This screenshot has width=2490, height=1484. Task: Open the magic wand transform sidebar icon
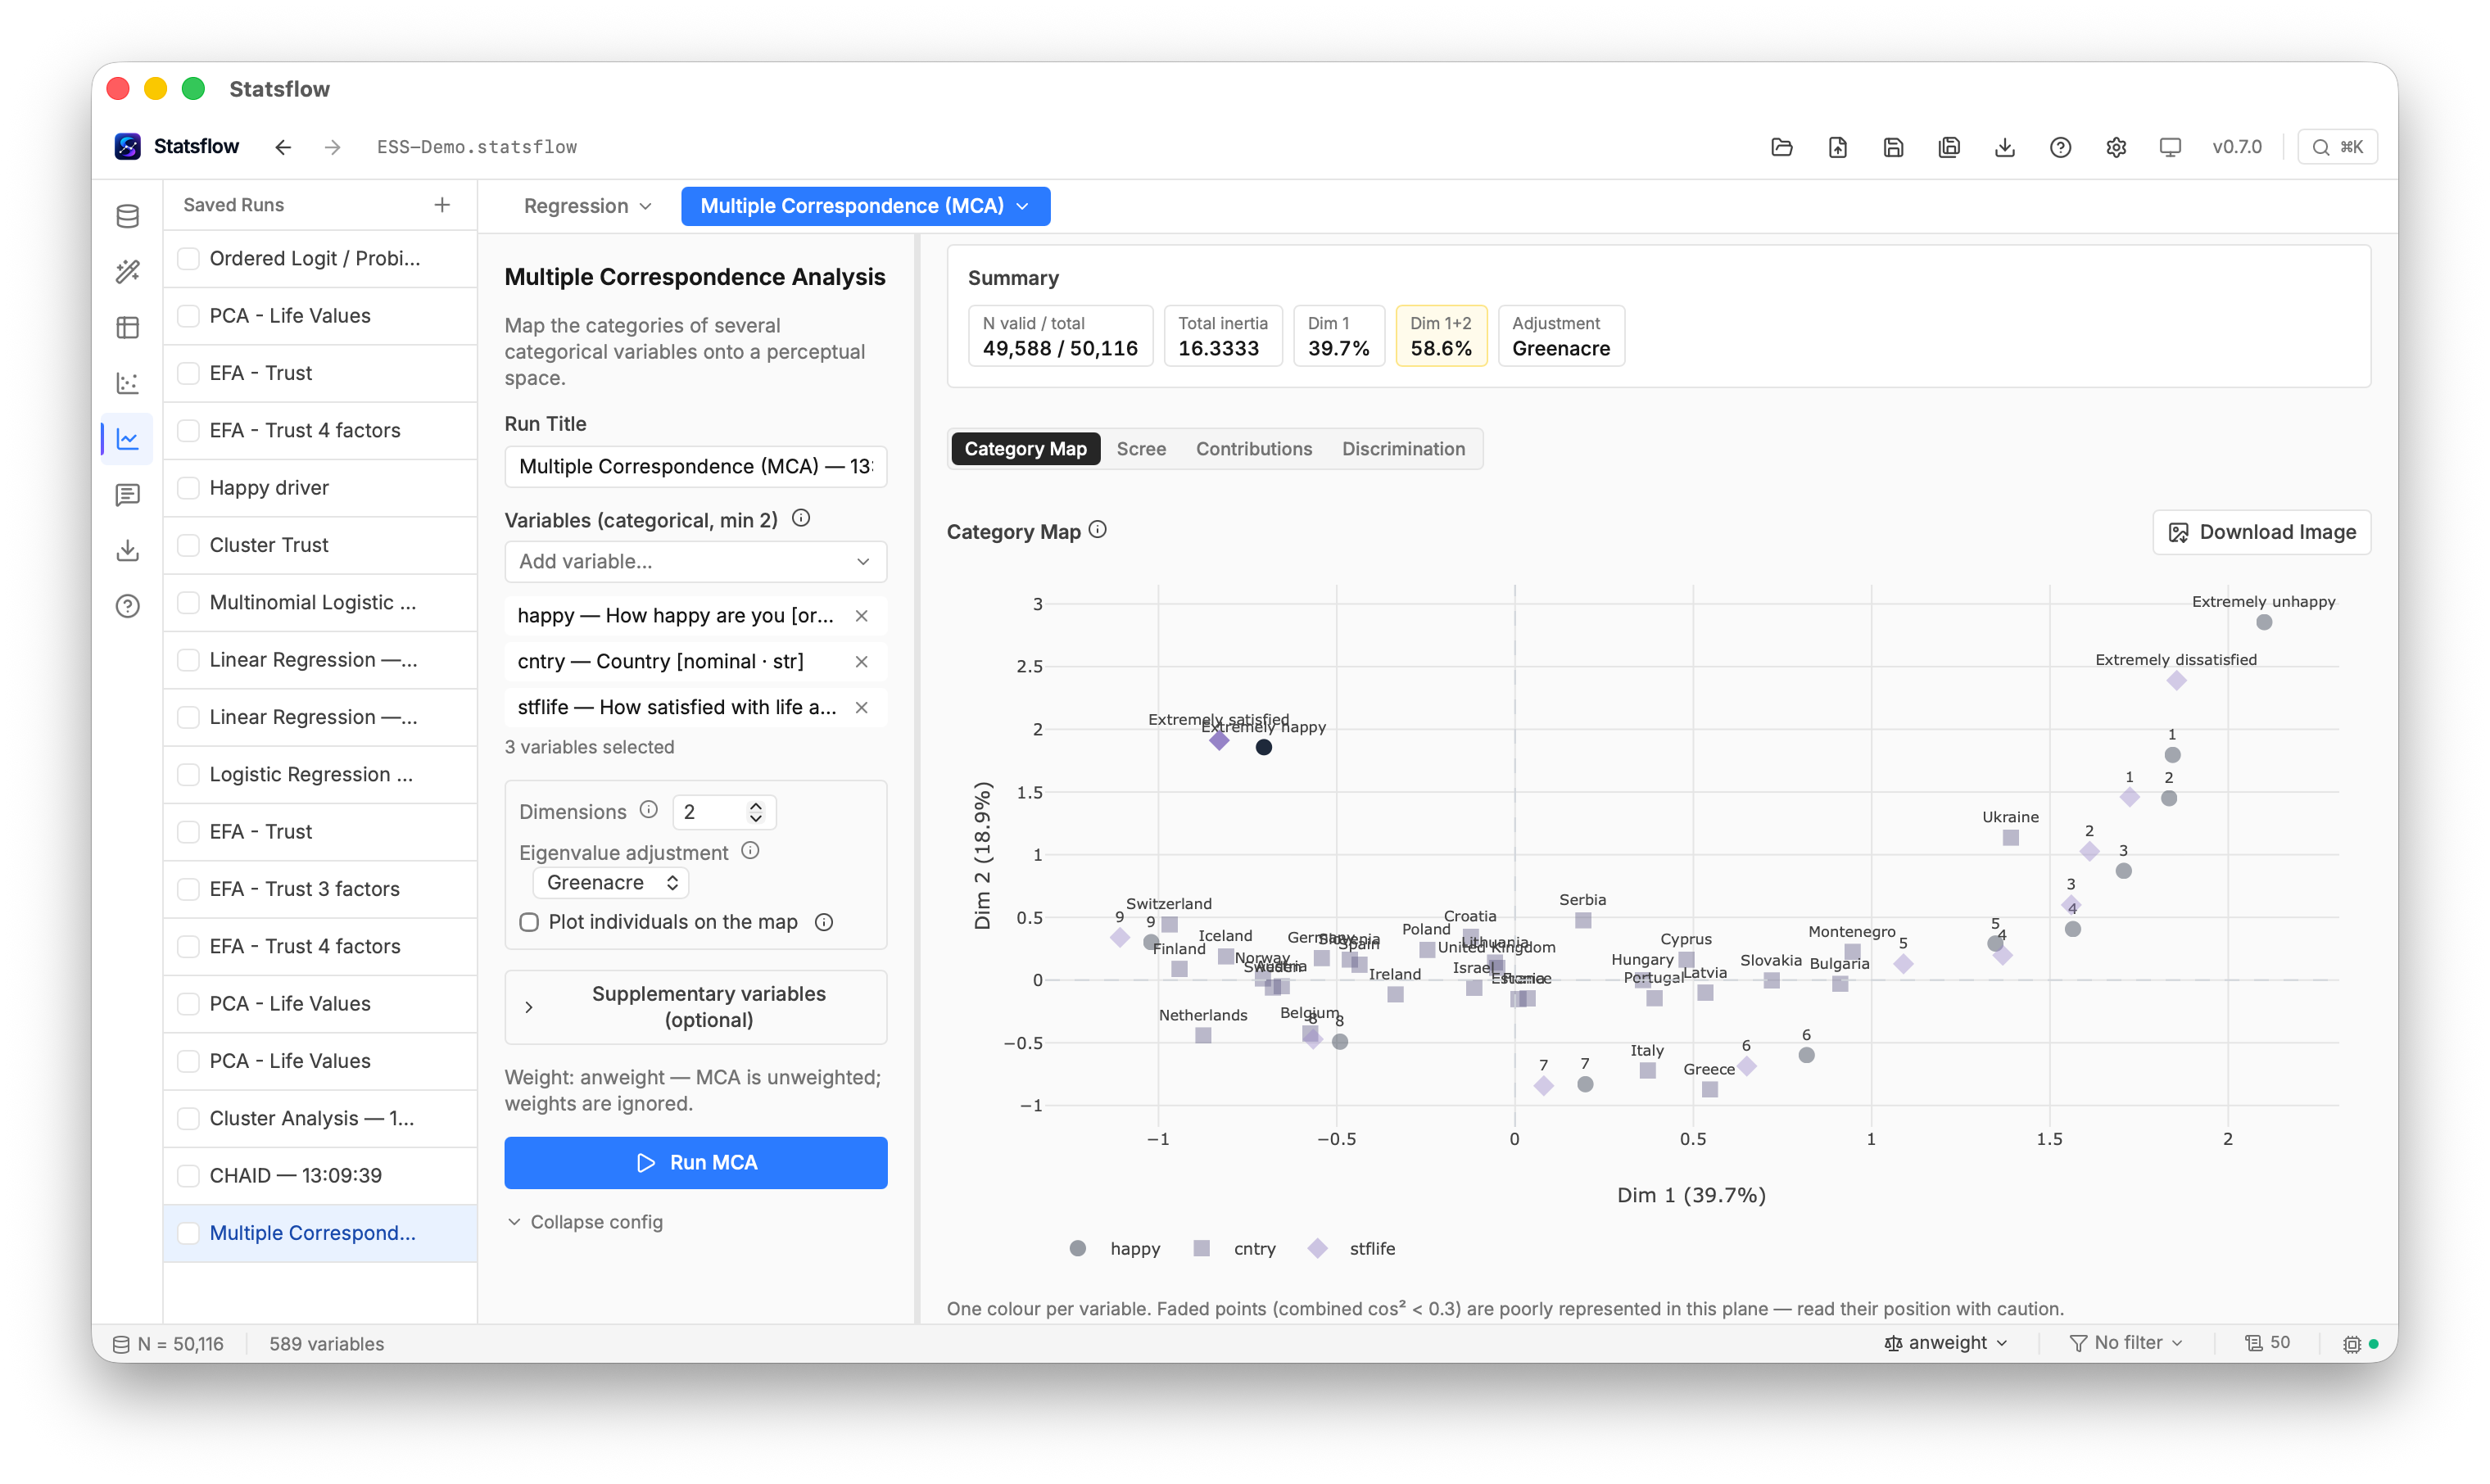tap(127, 271)
